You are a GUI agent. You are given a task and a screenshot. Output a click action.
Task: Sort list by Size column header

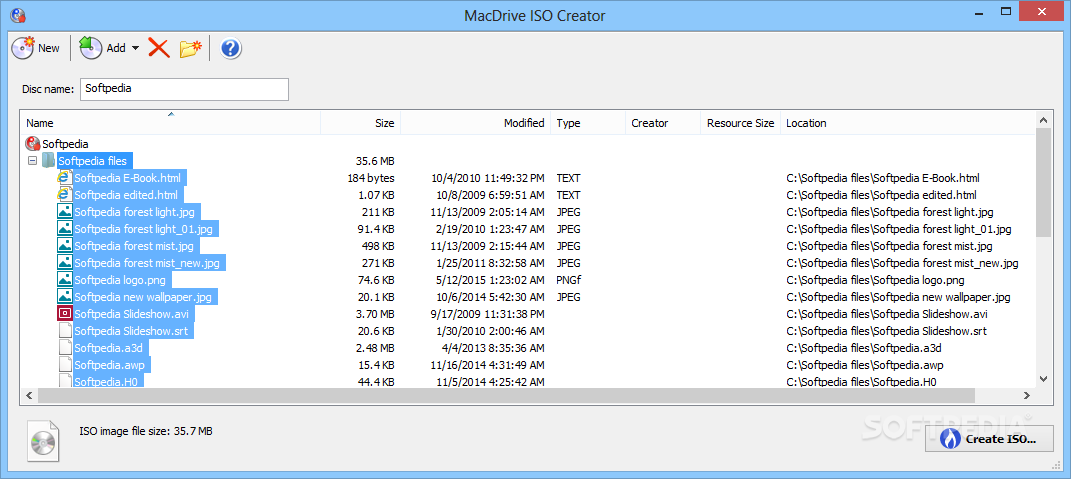[361, 123]
